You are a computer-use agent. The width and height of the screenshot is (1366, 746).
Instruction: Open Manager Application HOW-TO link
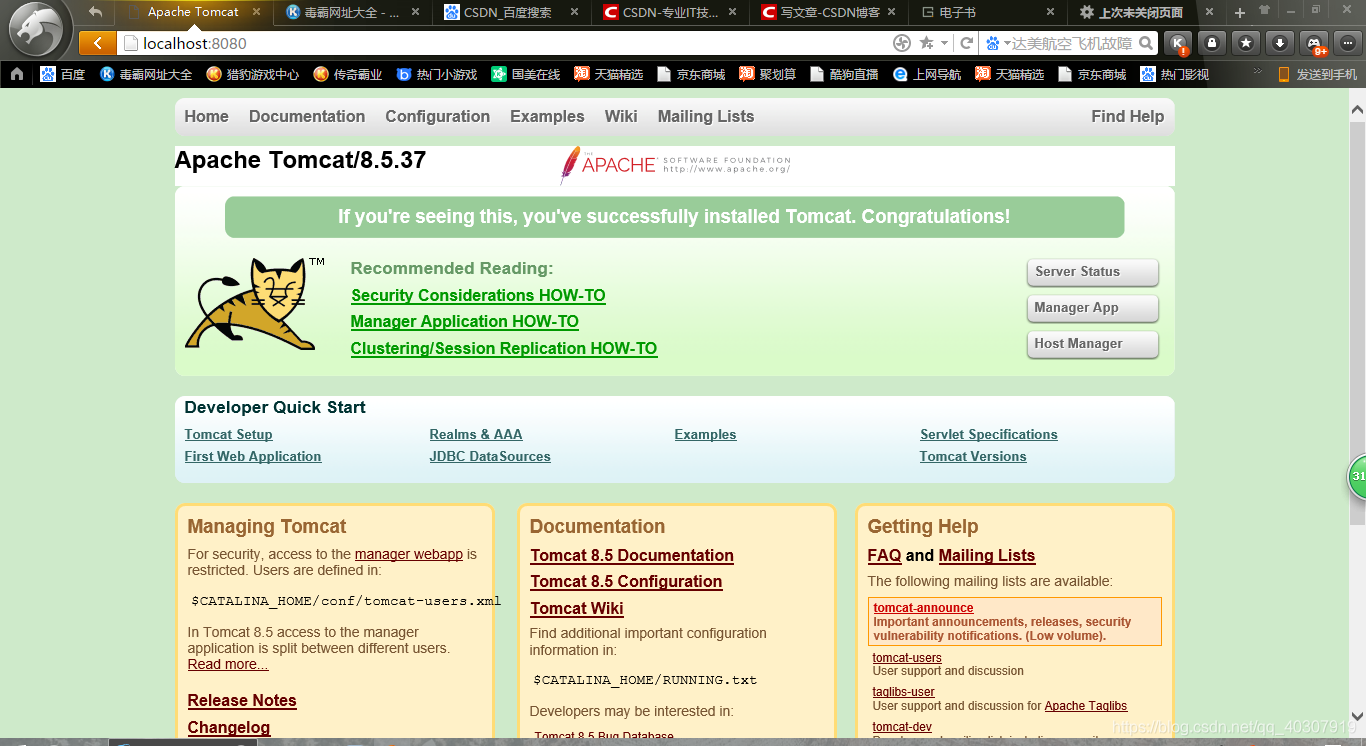pos(464,321)
